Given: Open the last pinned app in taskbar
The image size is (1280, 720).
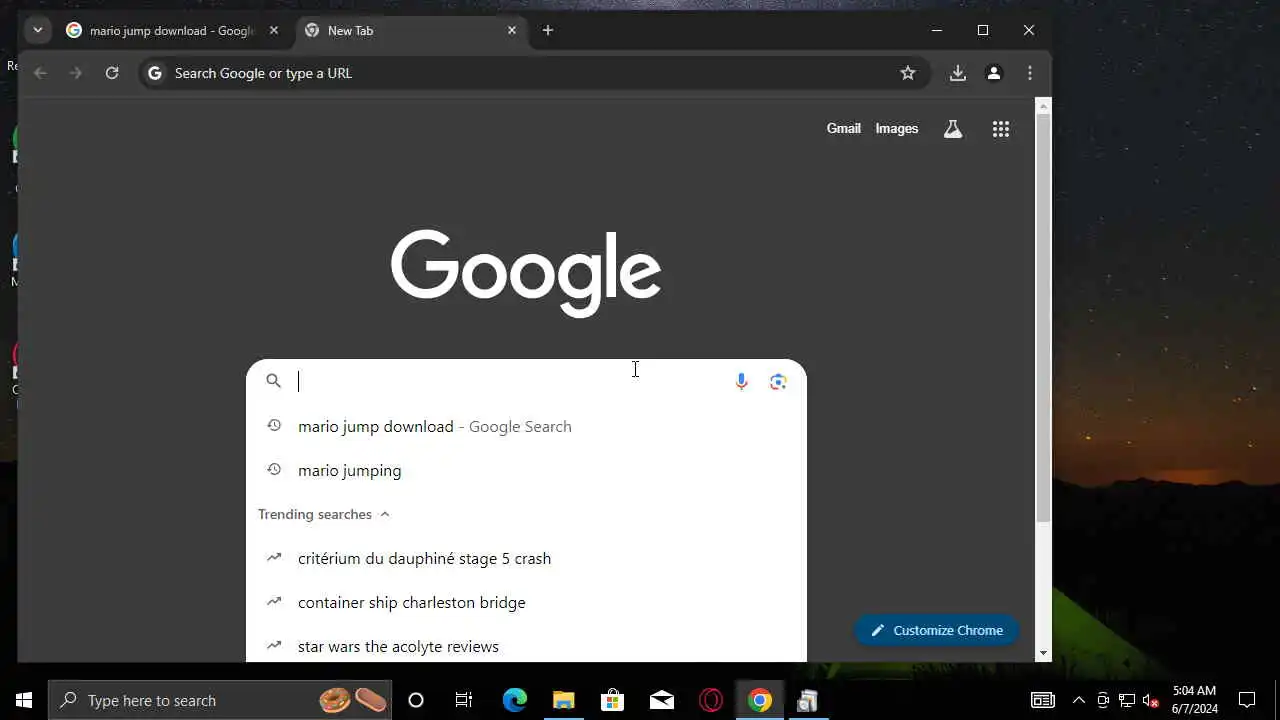Looking at the screenshot, I should [807, 700].
